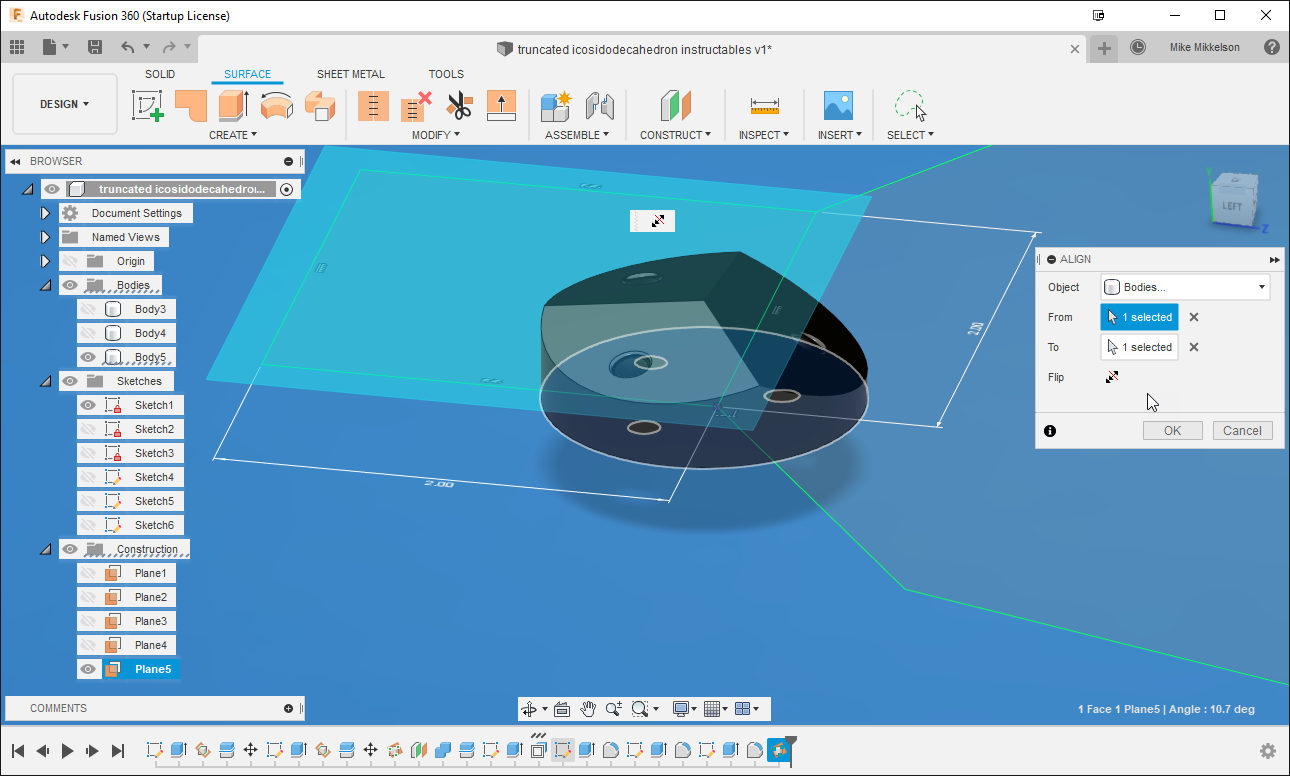The height and width of the screenshot is (776, 1290).
Task: Select the Pan tool in navigation bar
Action: [x=589, y=708]
